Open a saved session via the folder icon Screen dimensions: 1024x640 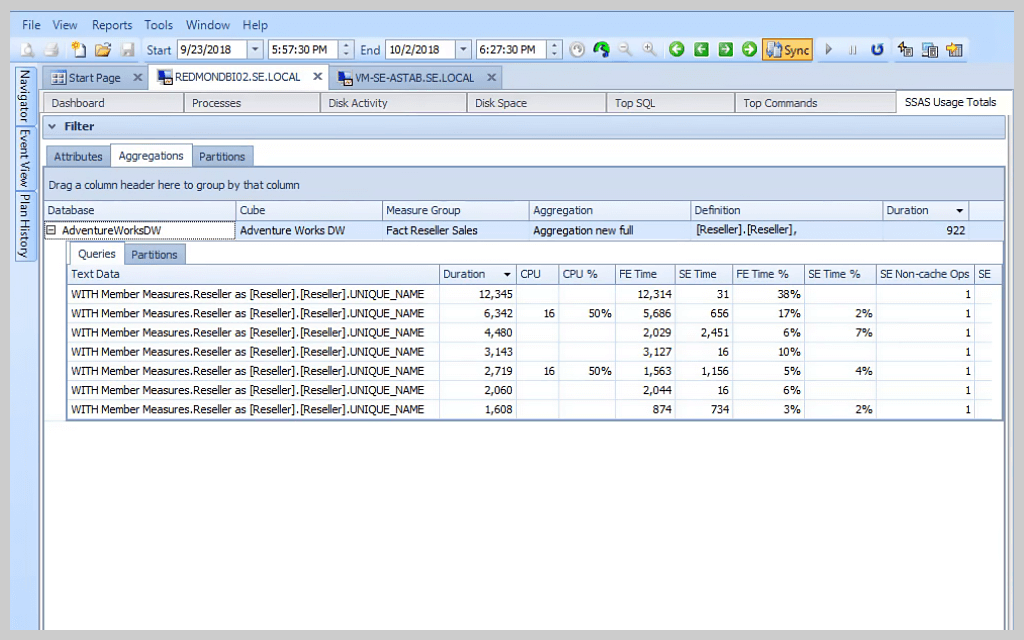[103, 49]
